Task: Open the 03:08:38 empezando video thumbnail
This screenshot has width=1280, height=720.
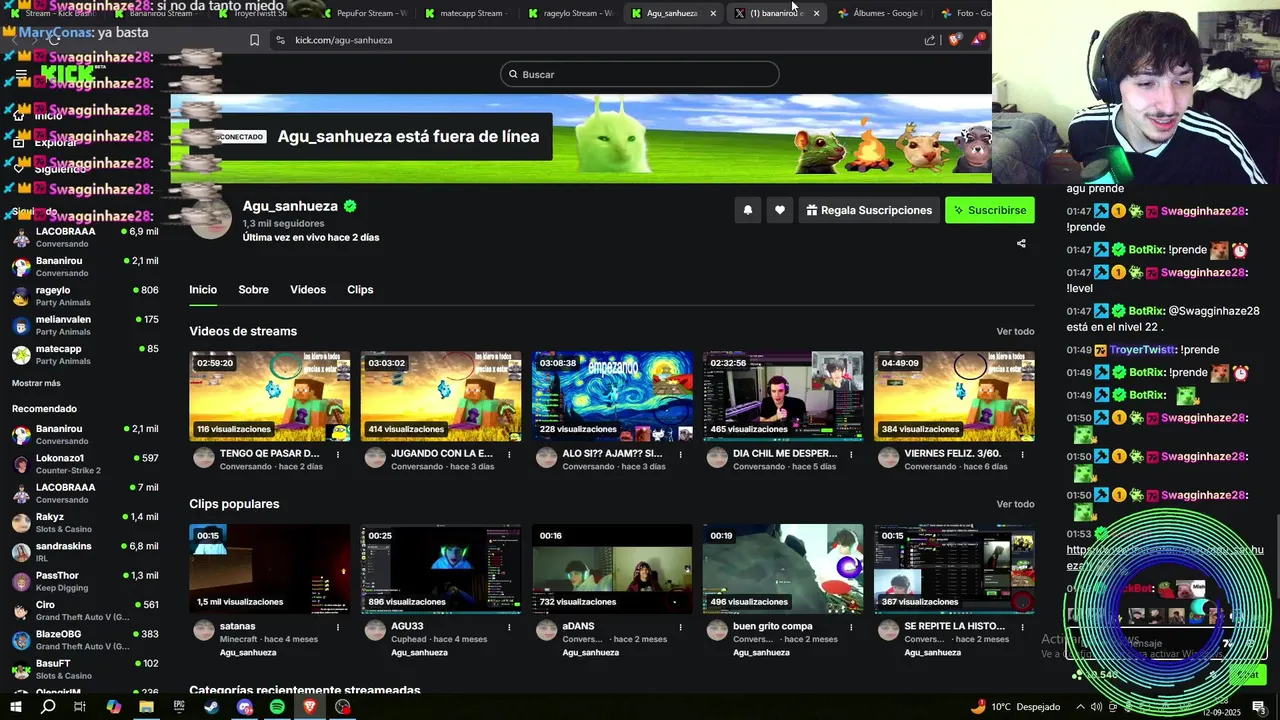Action: 612,396
